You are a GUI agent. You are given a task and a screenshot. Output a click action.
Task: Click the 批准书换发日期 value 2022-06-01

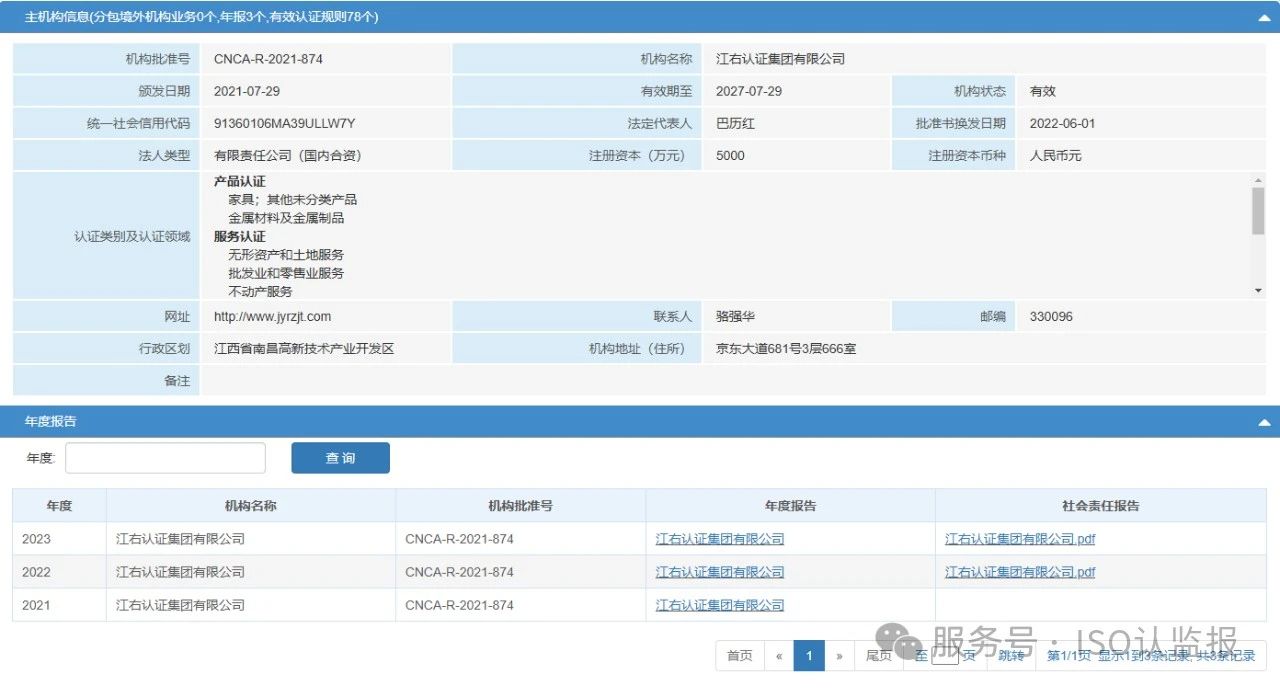pyautogui.click(x=1063, y=124)
